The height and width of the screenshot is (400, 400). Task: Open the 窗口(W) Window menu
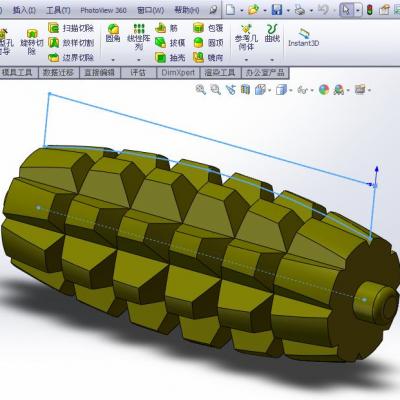click(x=151, y=10)
